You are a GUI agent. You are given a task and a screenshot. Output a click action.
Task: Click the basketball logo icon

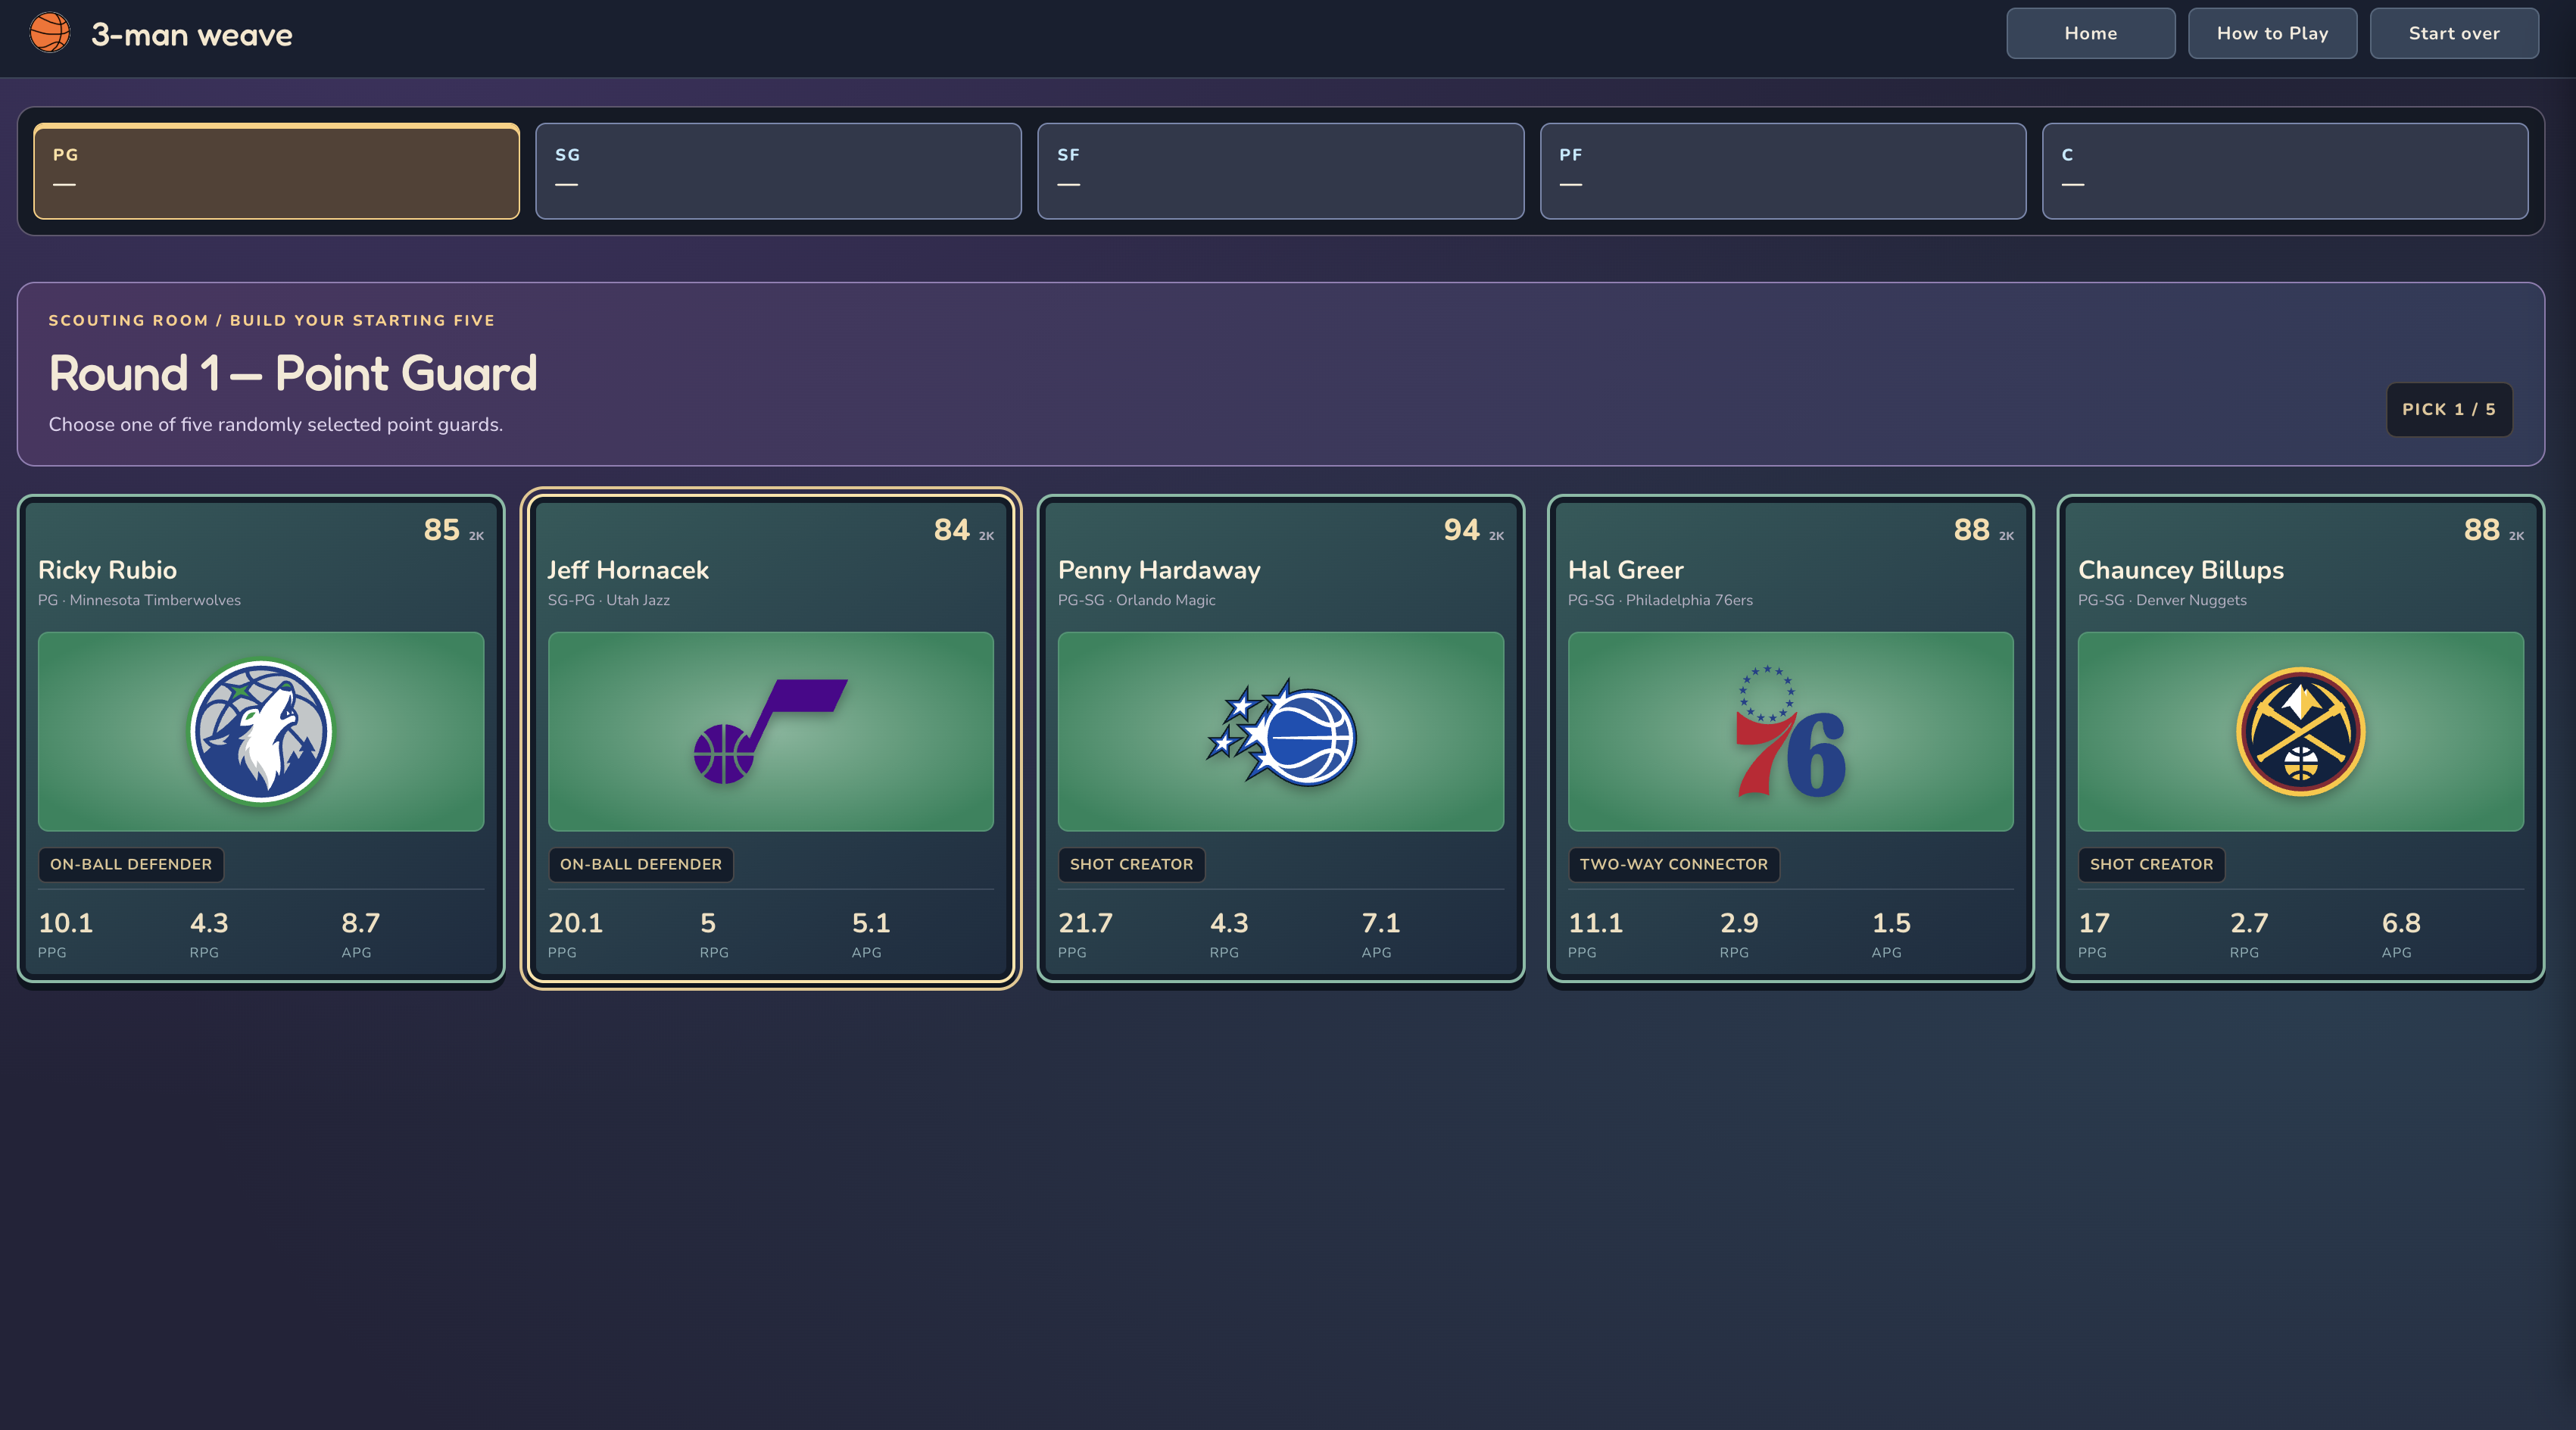coord(50,33)
